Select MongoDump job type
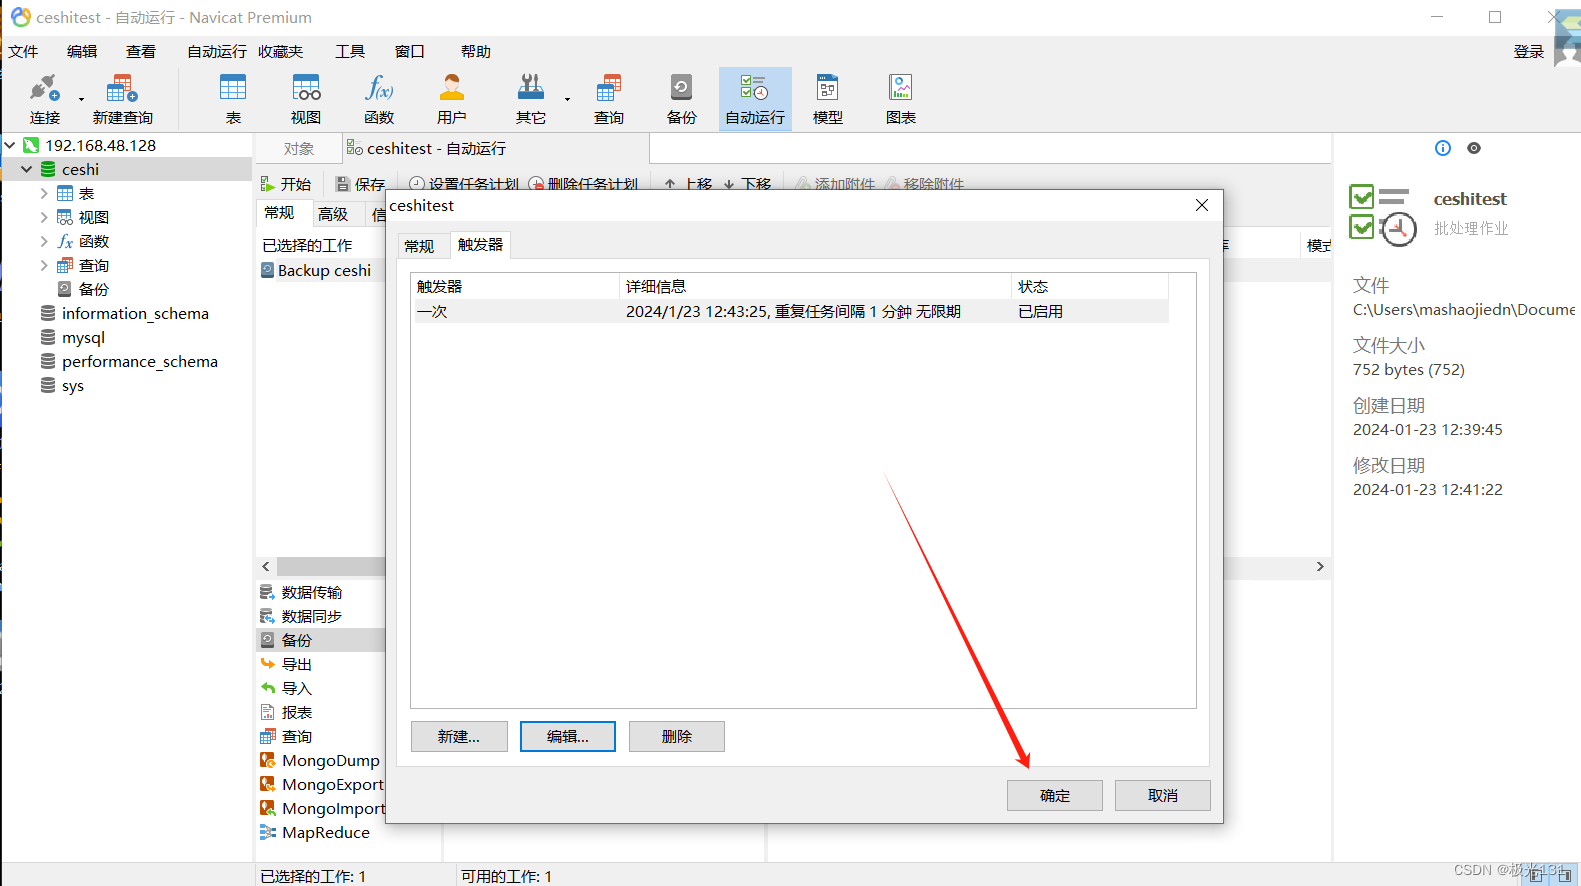 point(320,760)
